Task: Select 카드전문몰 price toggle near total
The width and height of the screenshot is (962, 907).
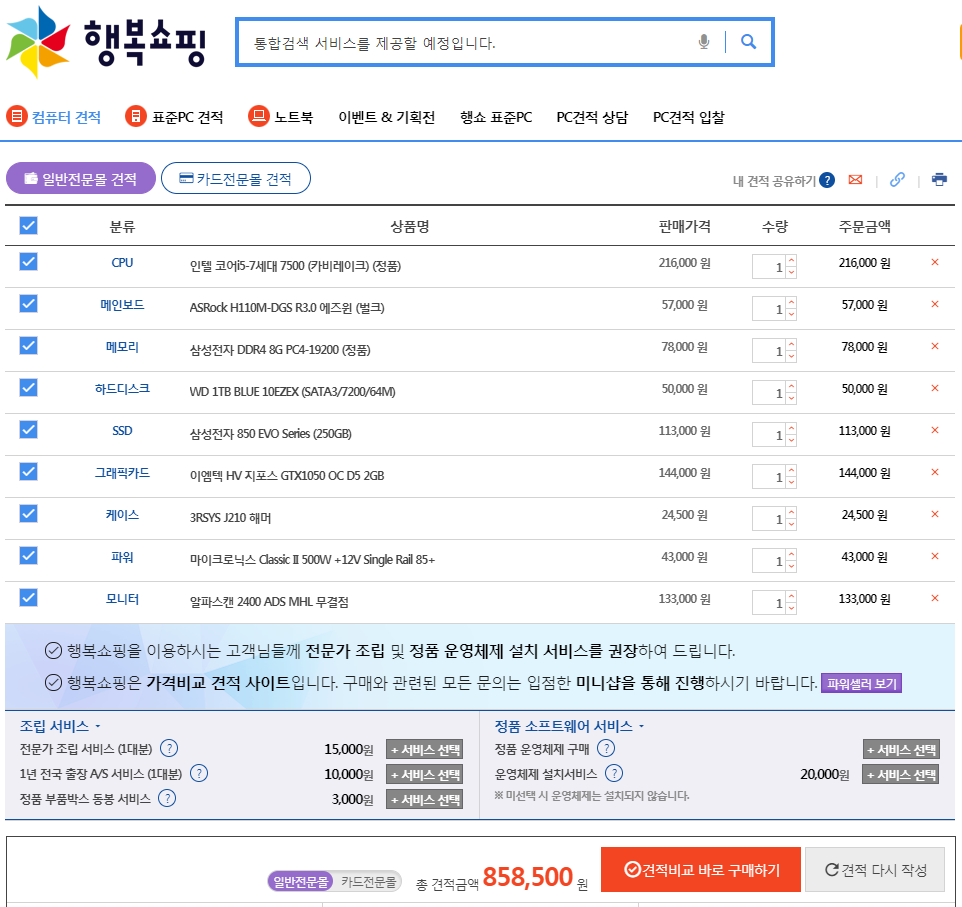Action: click(x=368, y=882)
